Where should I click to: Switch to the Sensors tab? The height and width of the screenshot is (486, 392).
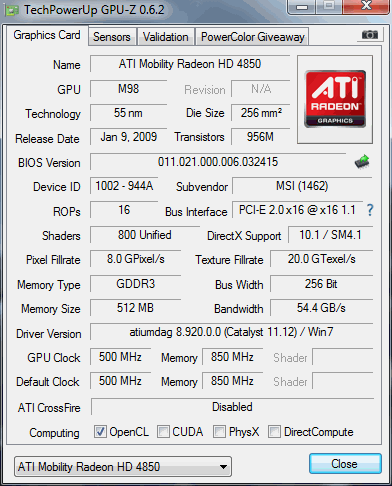point(112,37)
